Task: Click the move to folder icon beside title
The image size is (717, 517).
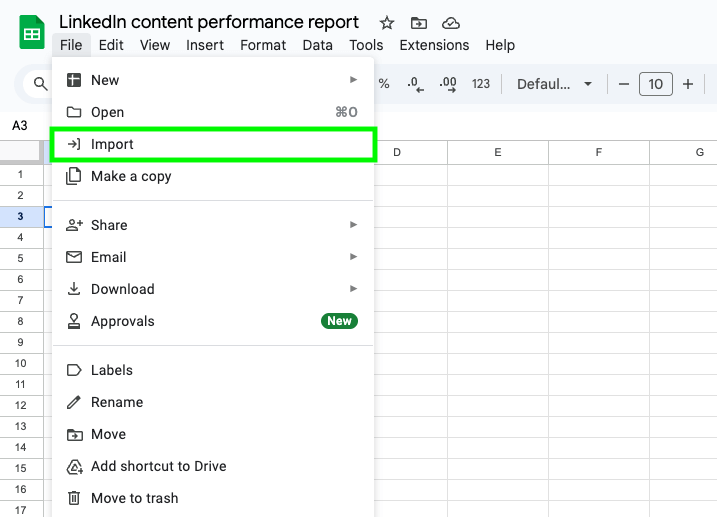Action: click(418, 23)
